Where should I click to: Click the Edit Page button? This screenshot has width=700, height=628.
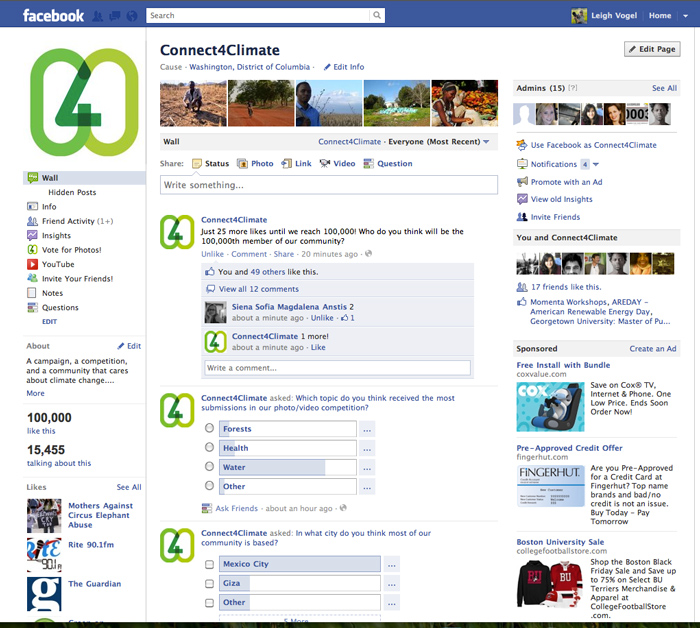[x=652, y=49]
